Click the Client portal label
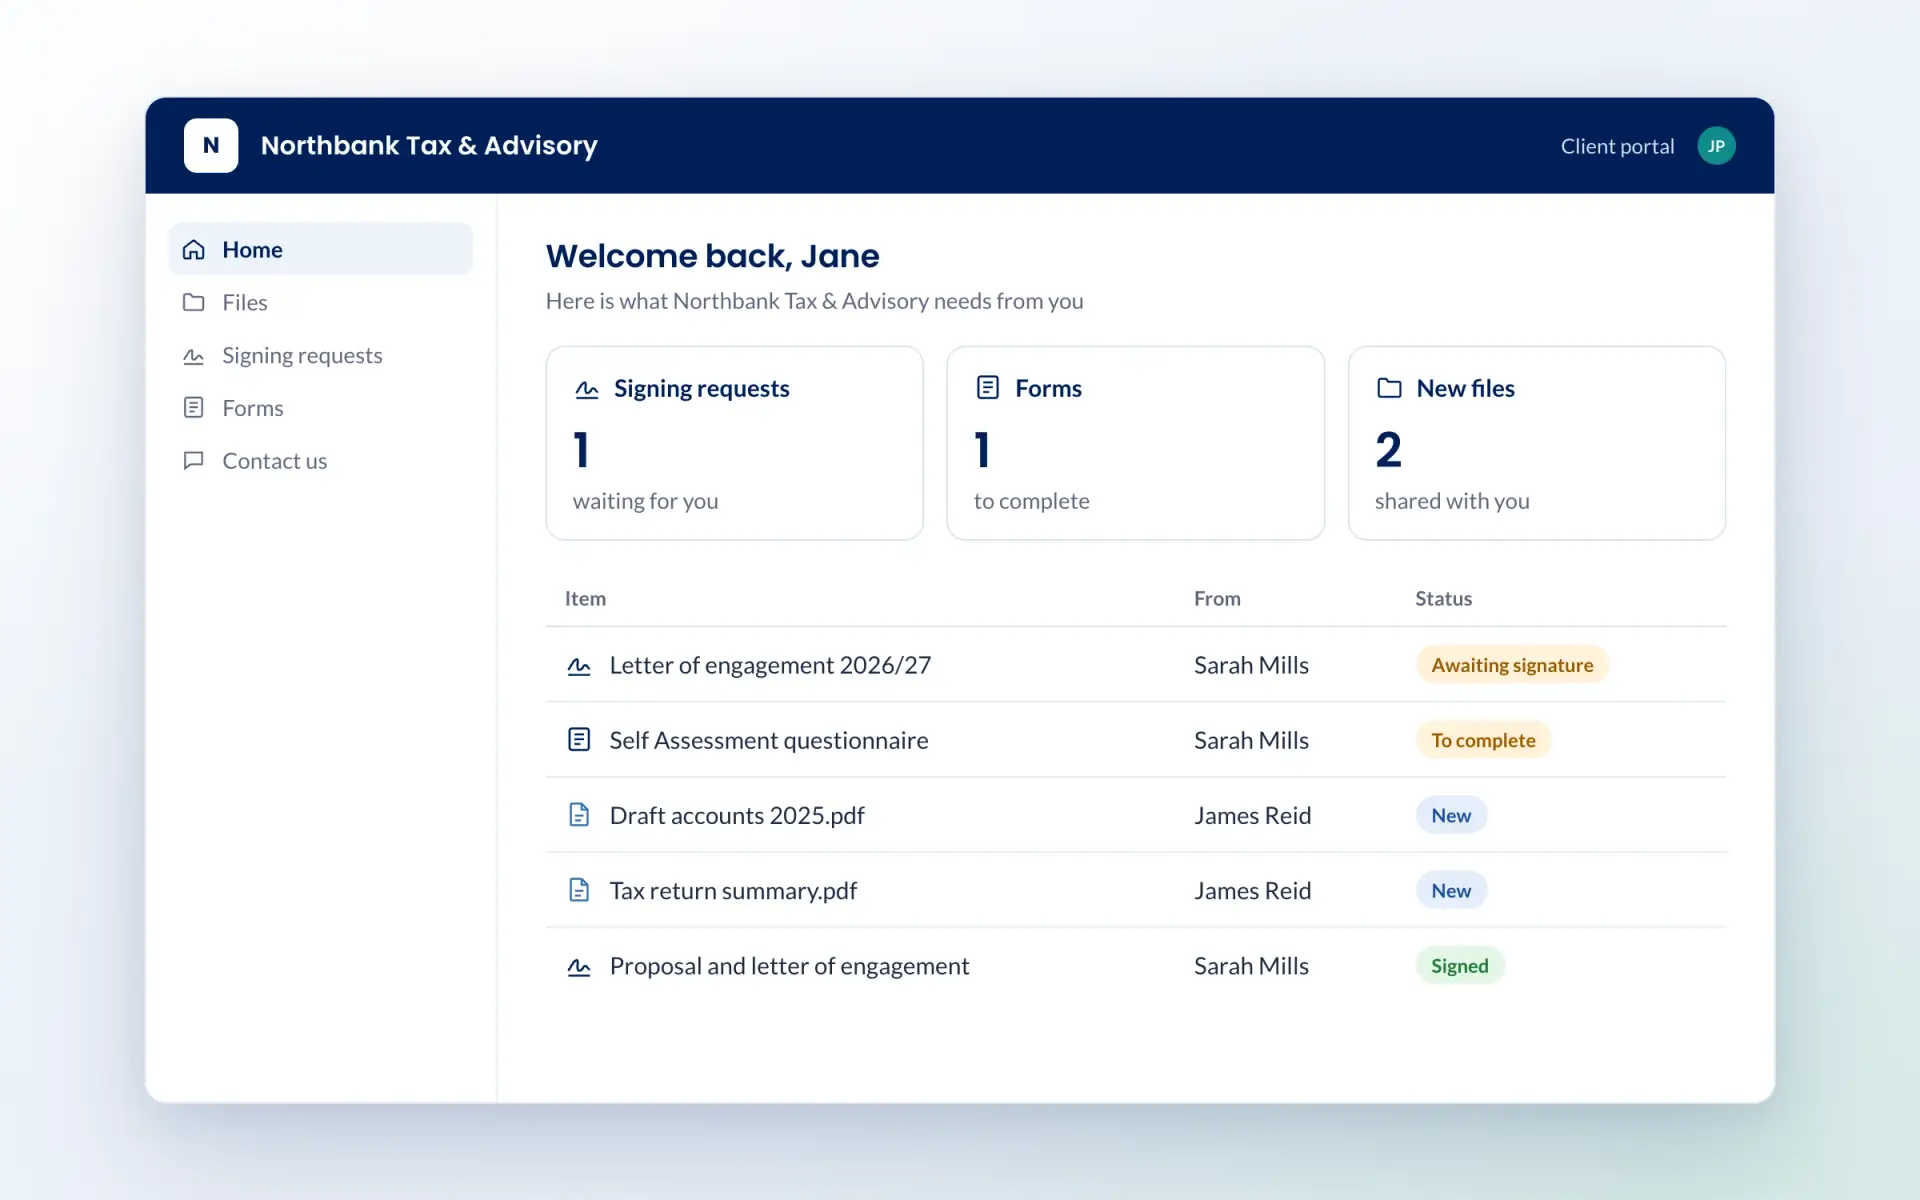 pos(1617,146)
